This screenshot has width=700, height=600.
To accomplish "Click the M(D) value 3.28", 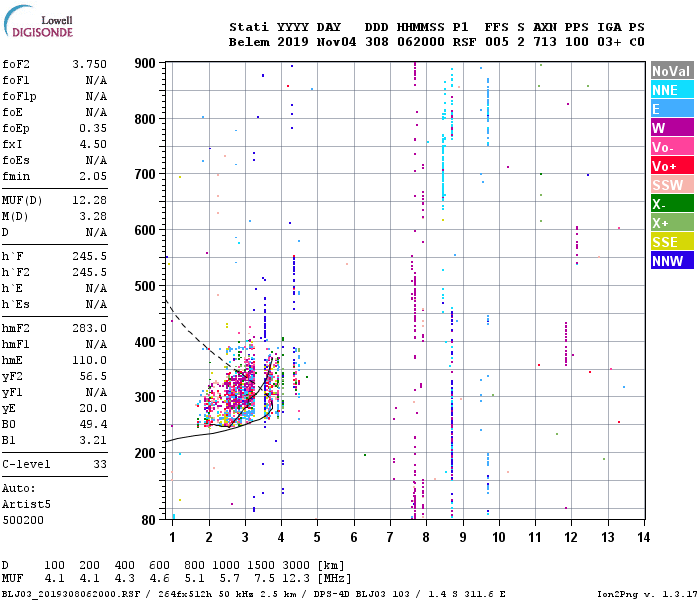I will coord(93,216).
